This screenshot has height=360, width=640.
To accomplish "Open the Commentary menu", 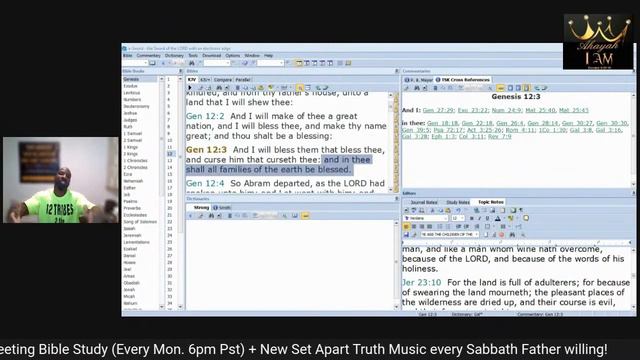I will click(x=149, y=56).
